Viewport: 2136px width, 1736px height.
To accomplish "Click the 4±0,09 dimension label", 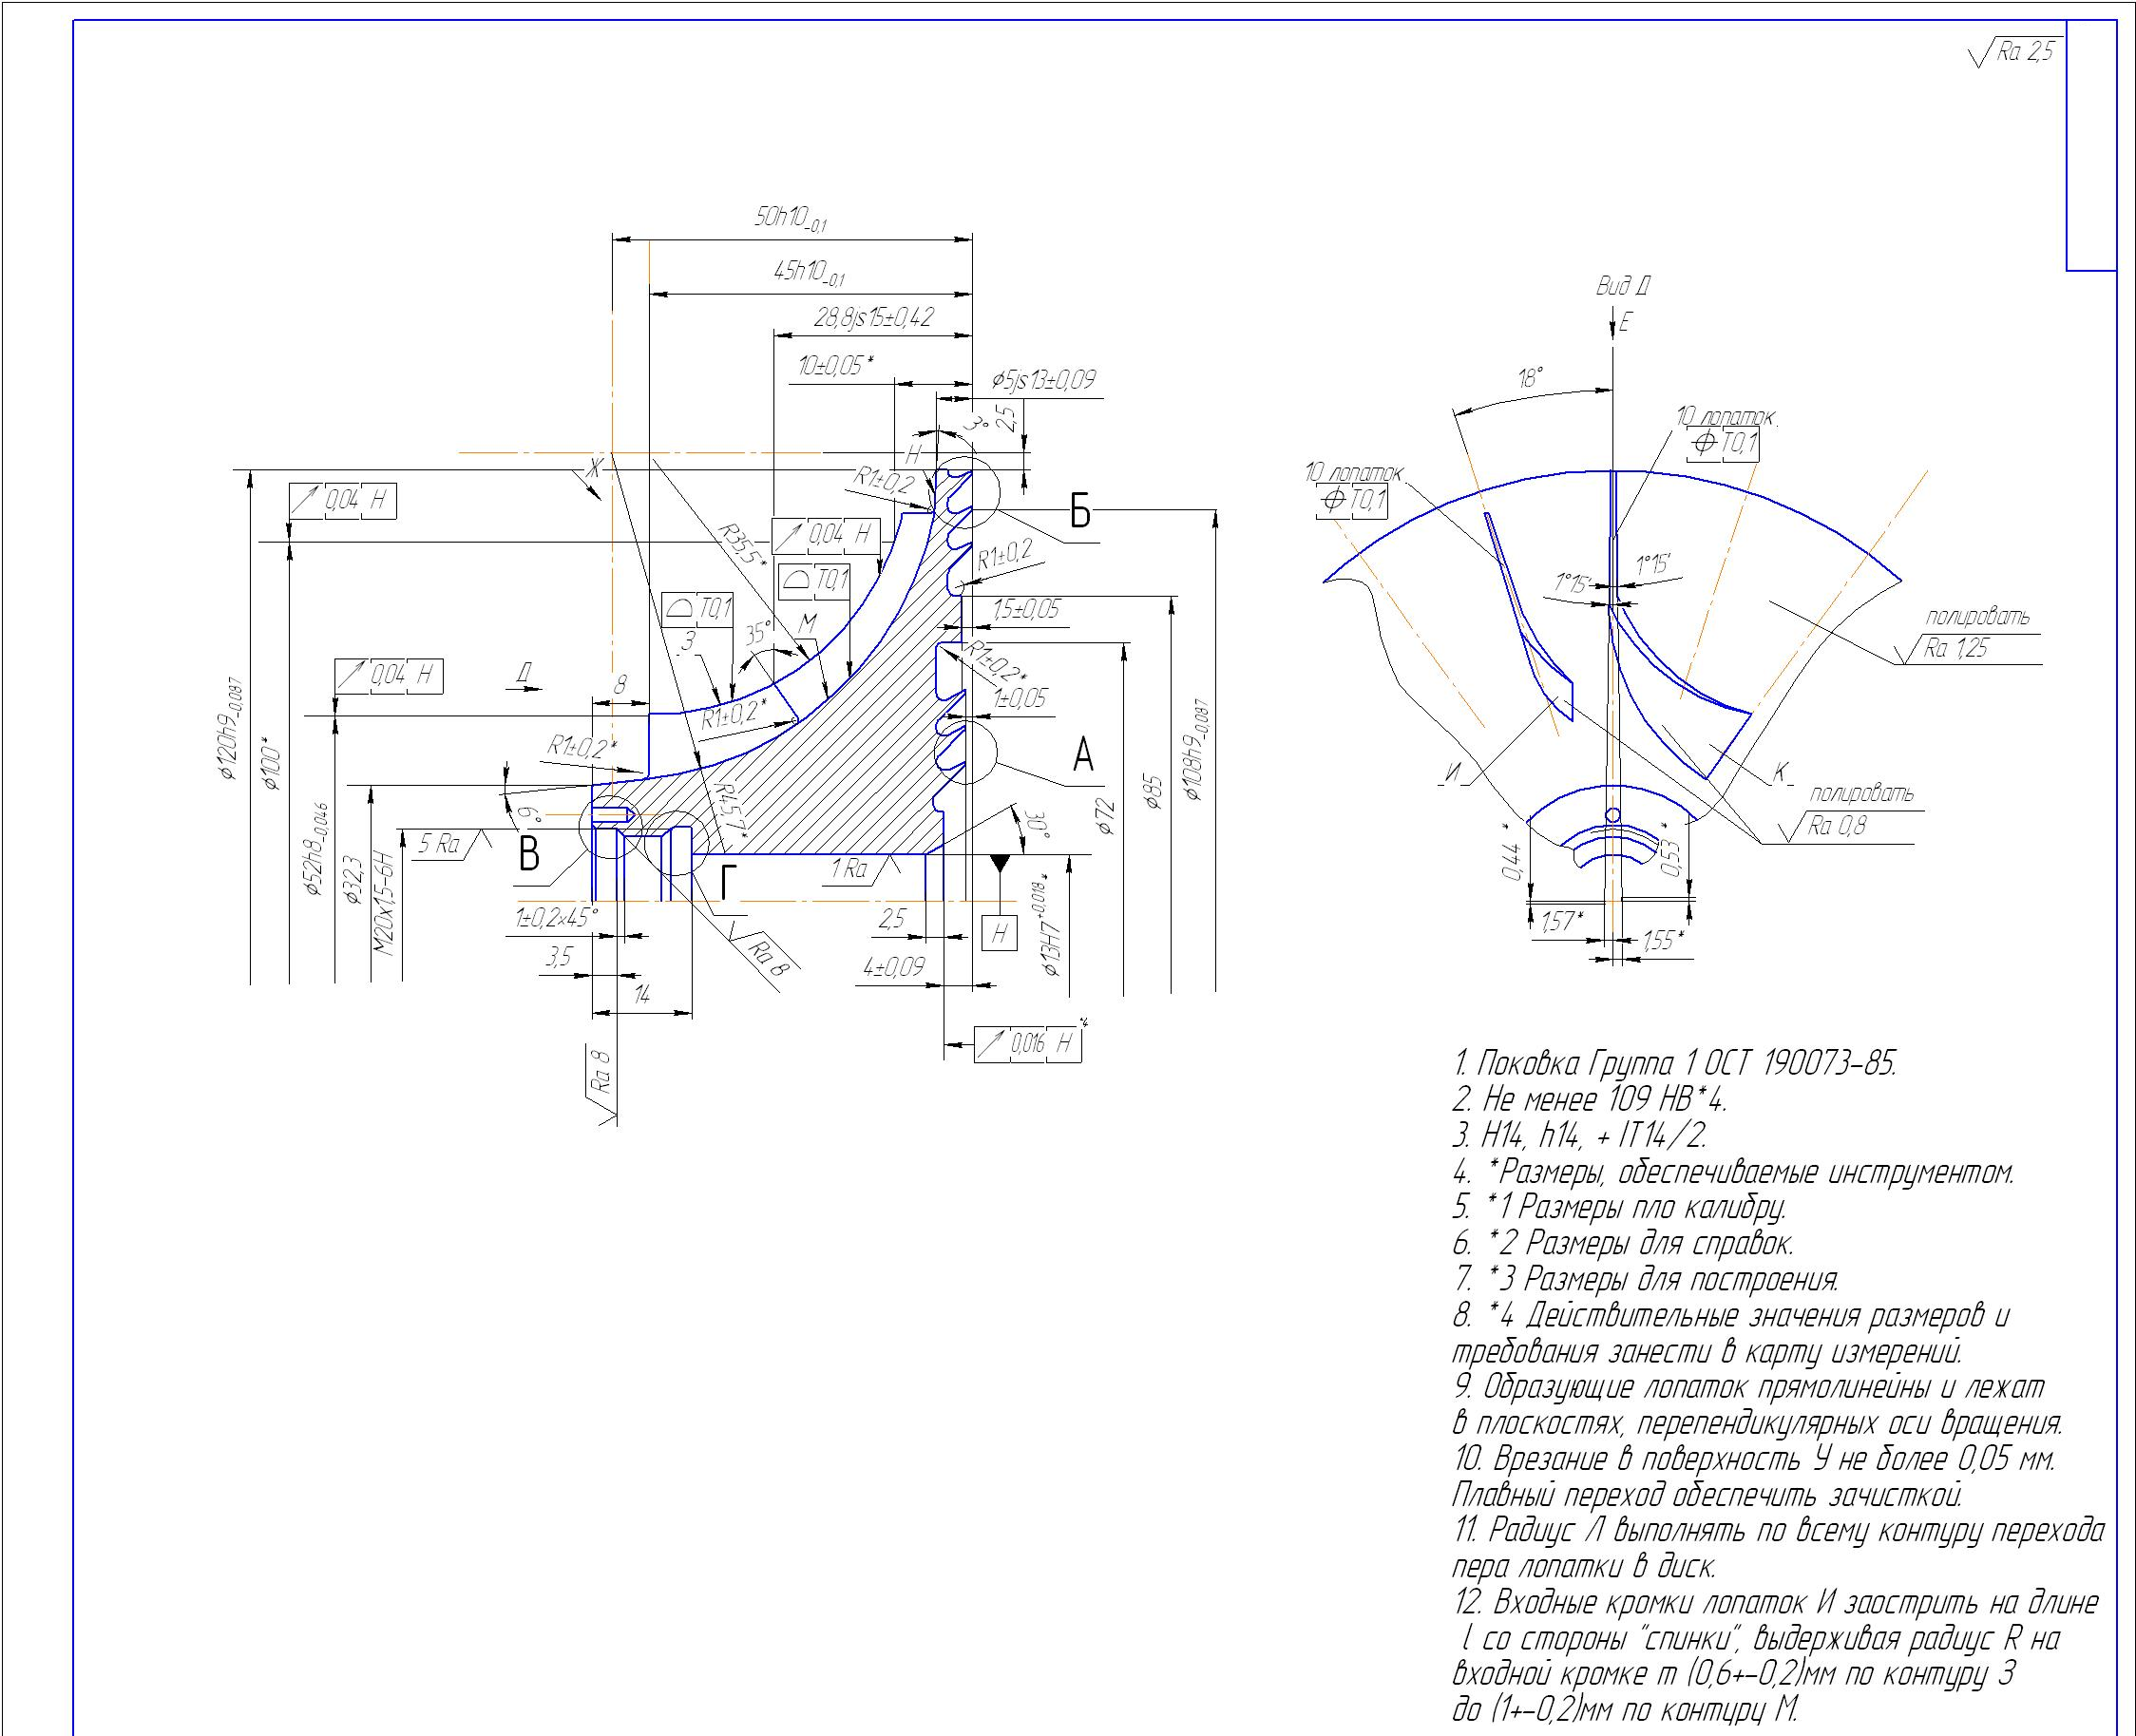I will point(893,966).
